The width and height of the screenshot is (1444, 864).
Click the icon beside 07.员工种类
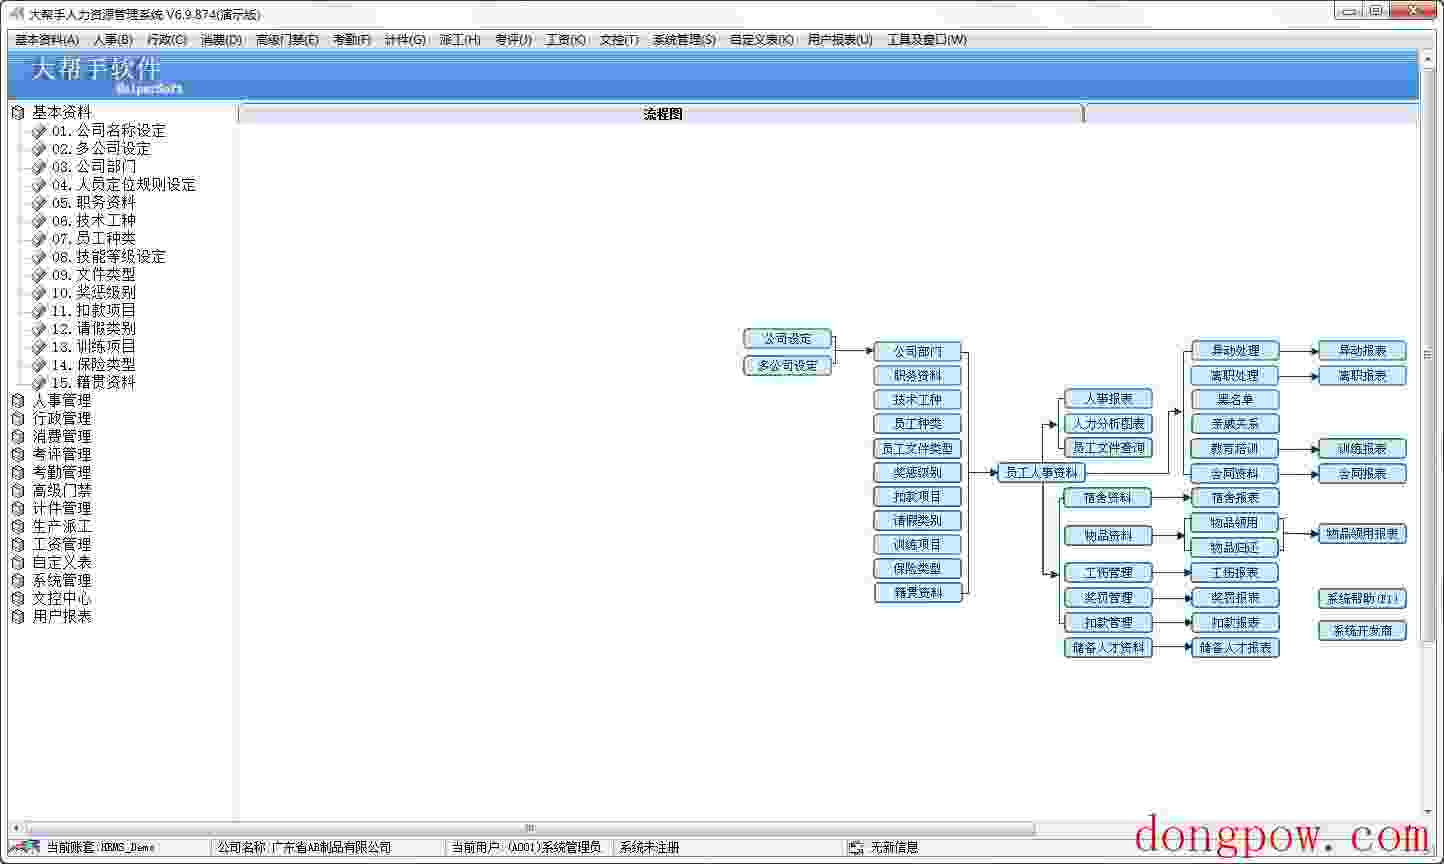(x=39, y=239)
